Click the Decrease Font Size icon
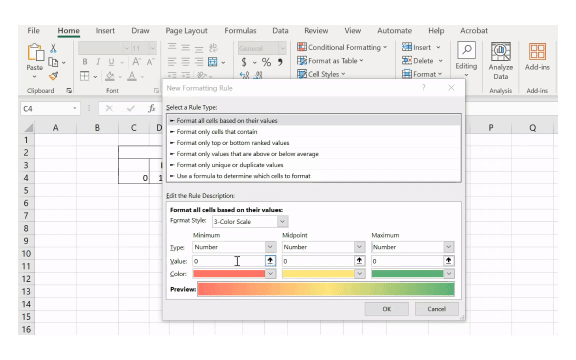The height and width of the screenshot is (360, 576). pyautogui.click(x=150, y=62)
